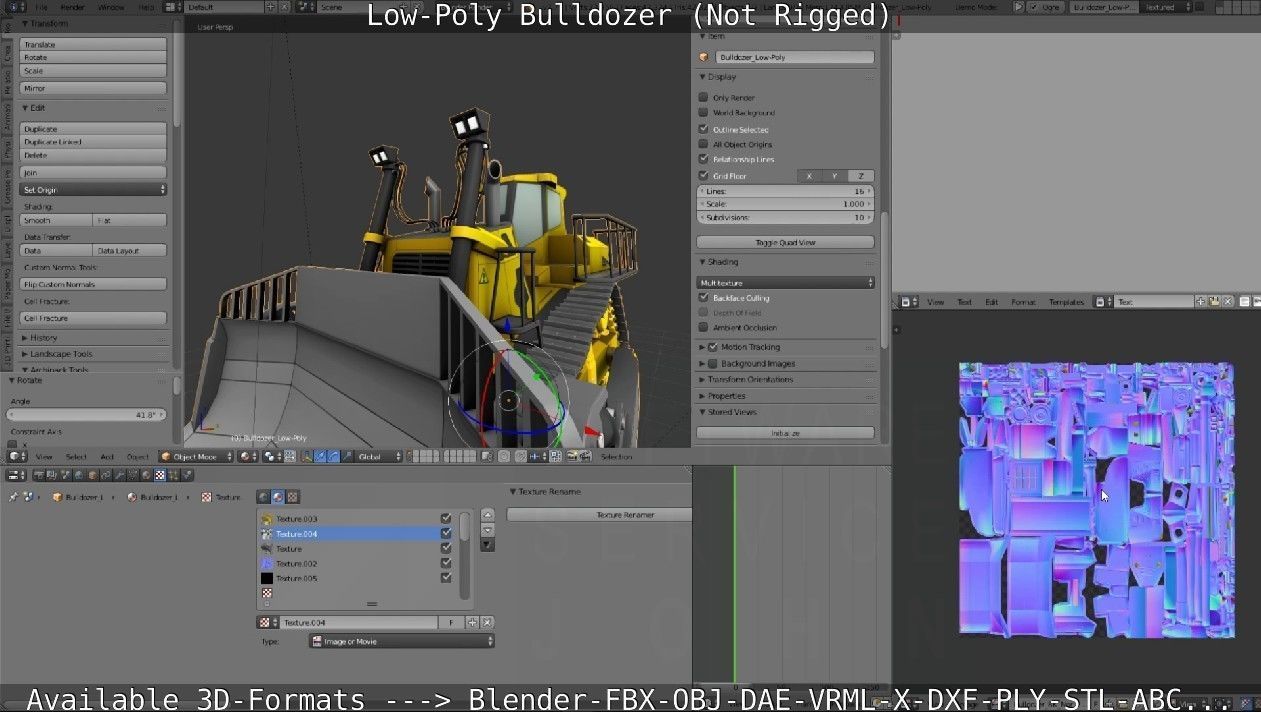Select the scale manipulator icon
The height and width of the screenshot is (712, 1261).
pos(347,456)
